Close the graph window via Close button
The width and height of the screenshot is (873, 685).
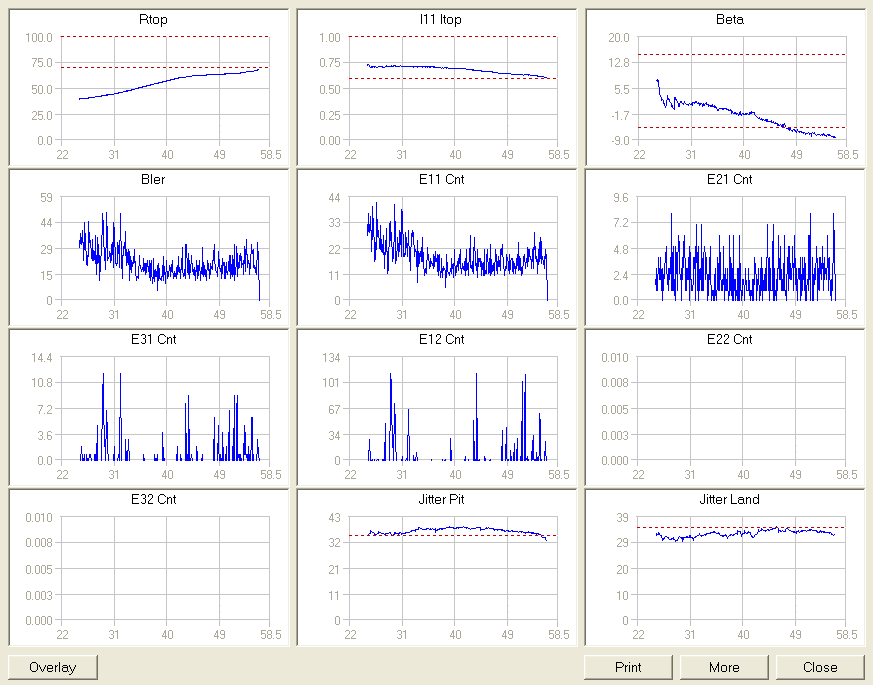[x=819, y=667]
